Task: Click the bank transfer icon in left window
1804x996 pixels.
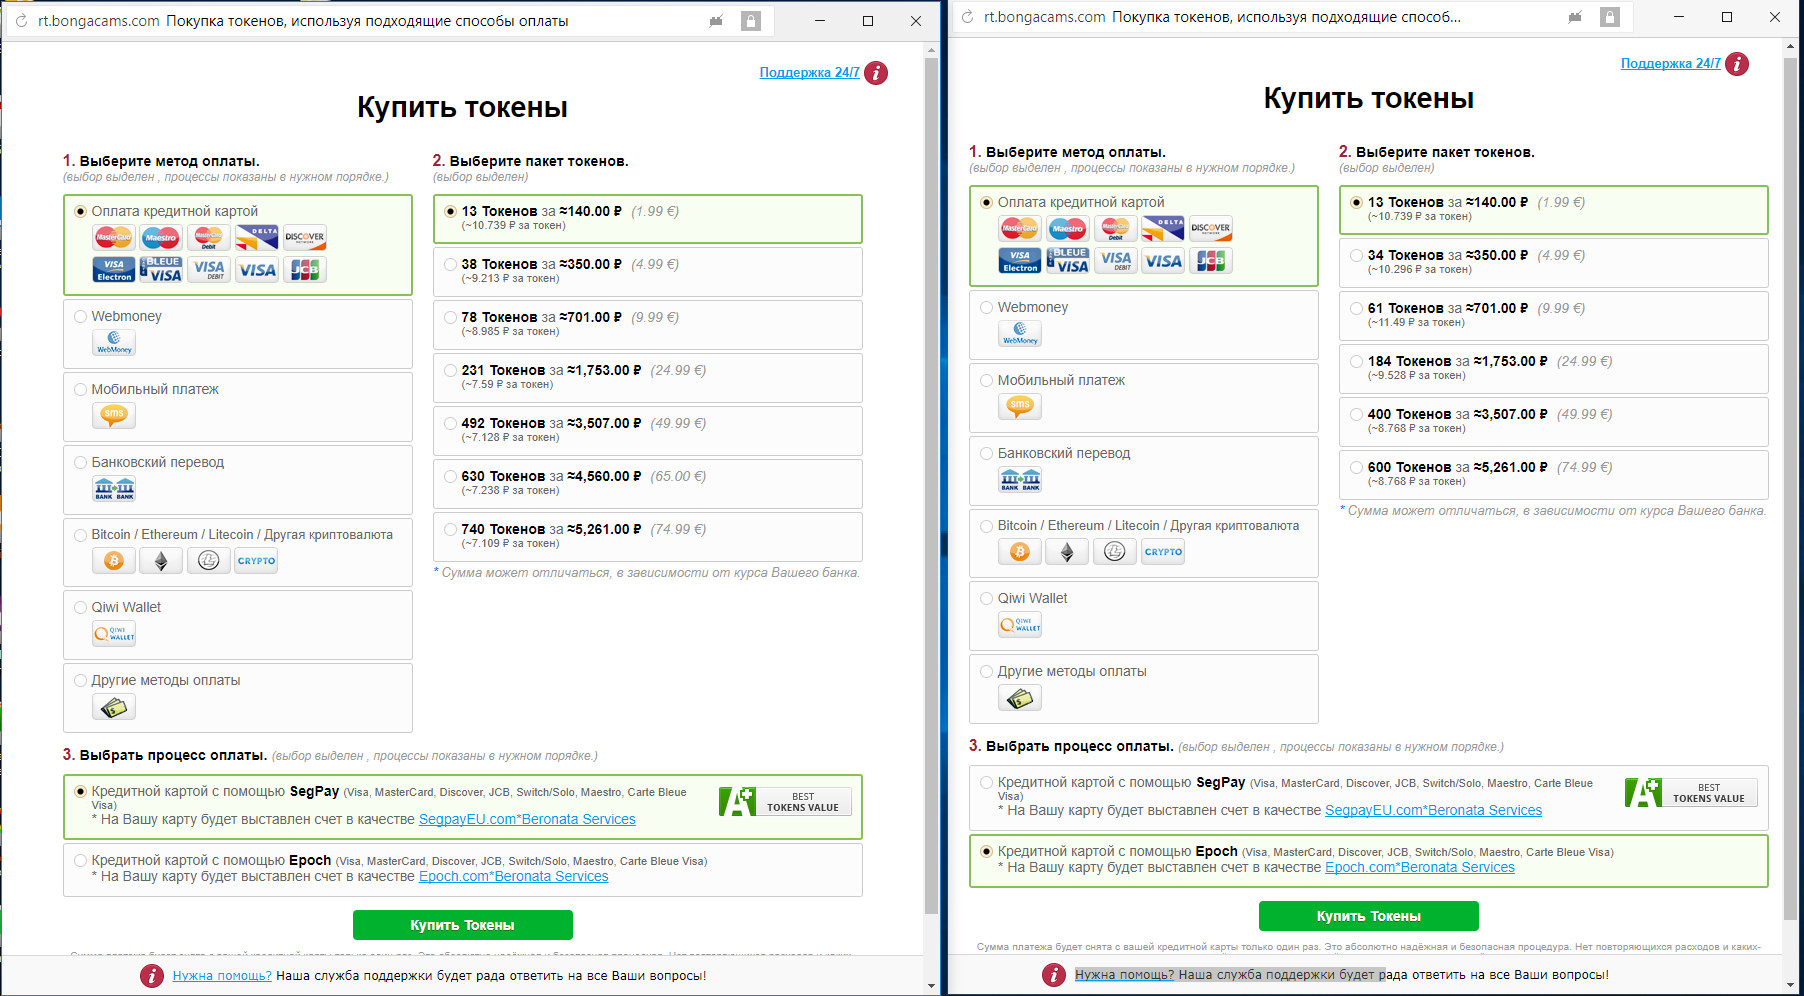Action: tap(114, 489)
